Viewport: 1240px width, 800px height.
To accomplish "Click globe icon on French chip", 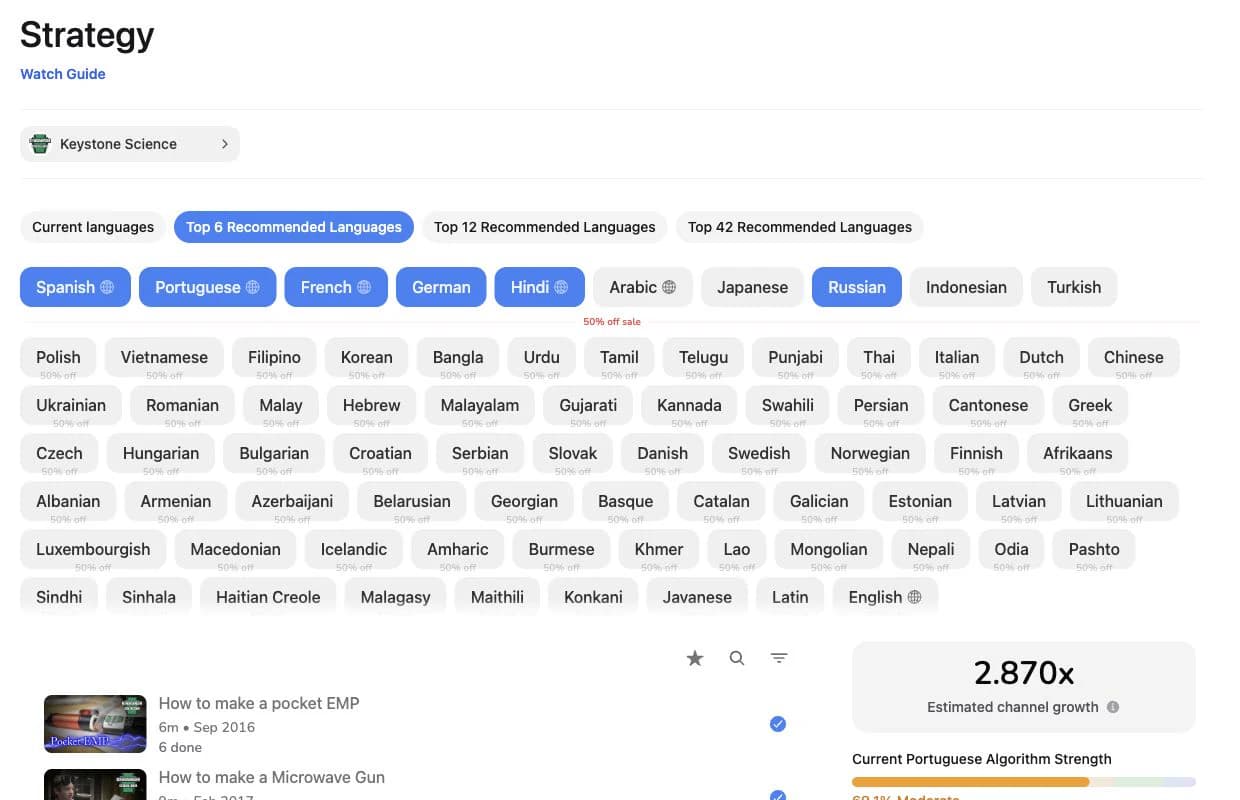I will pos(364,287).
